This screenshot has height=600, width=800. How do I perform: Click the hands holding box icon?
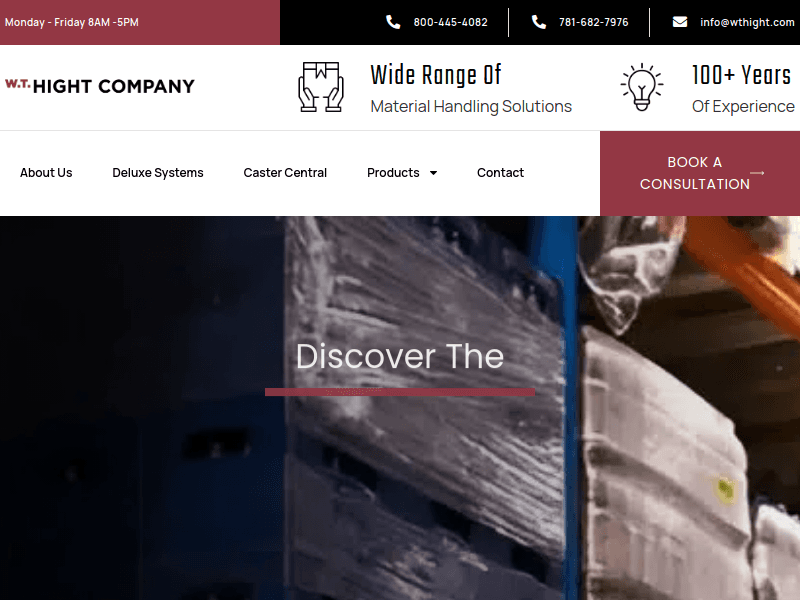pos(321,87)
